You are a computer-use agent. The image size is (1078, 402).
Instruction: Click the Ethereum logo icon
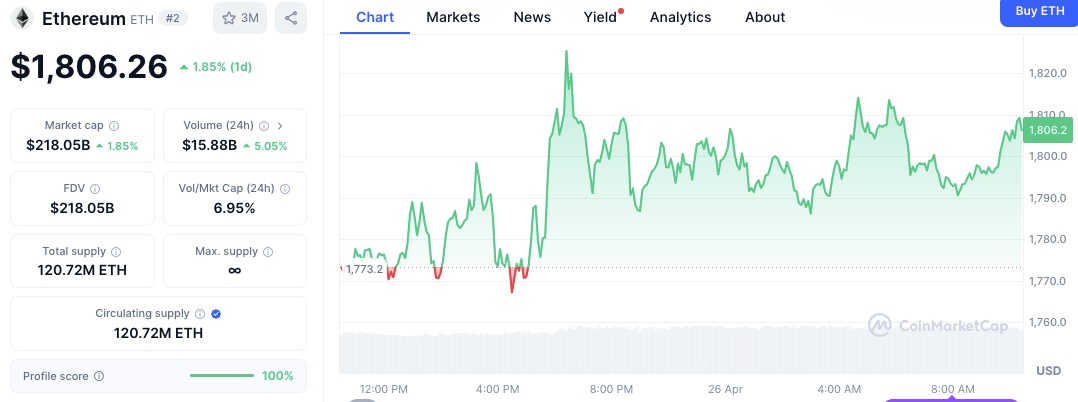coord(21,18)
